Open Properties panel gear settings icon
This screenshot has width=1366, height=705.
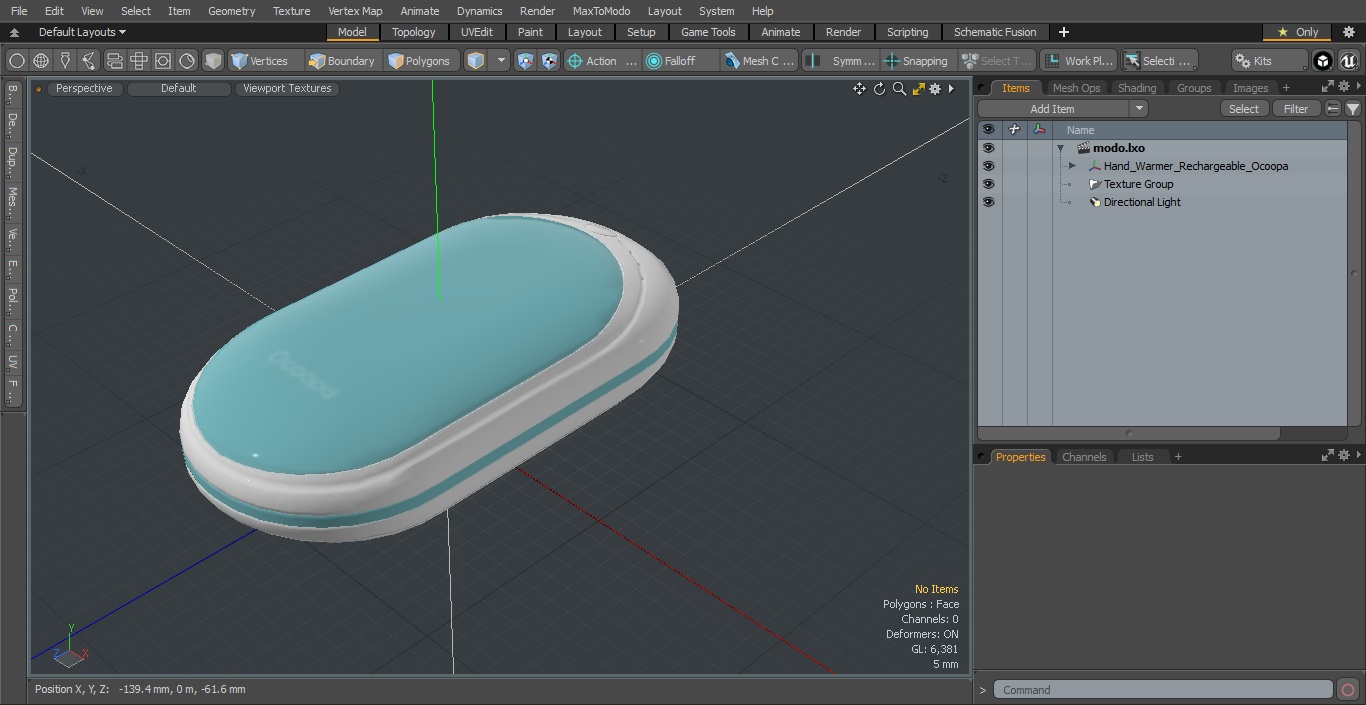point(1344,455)
